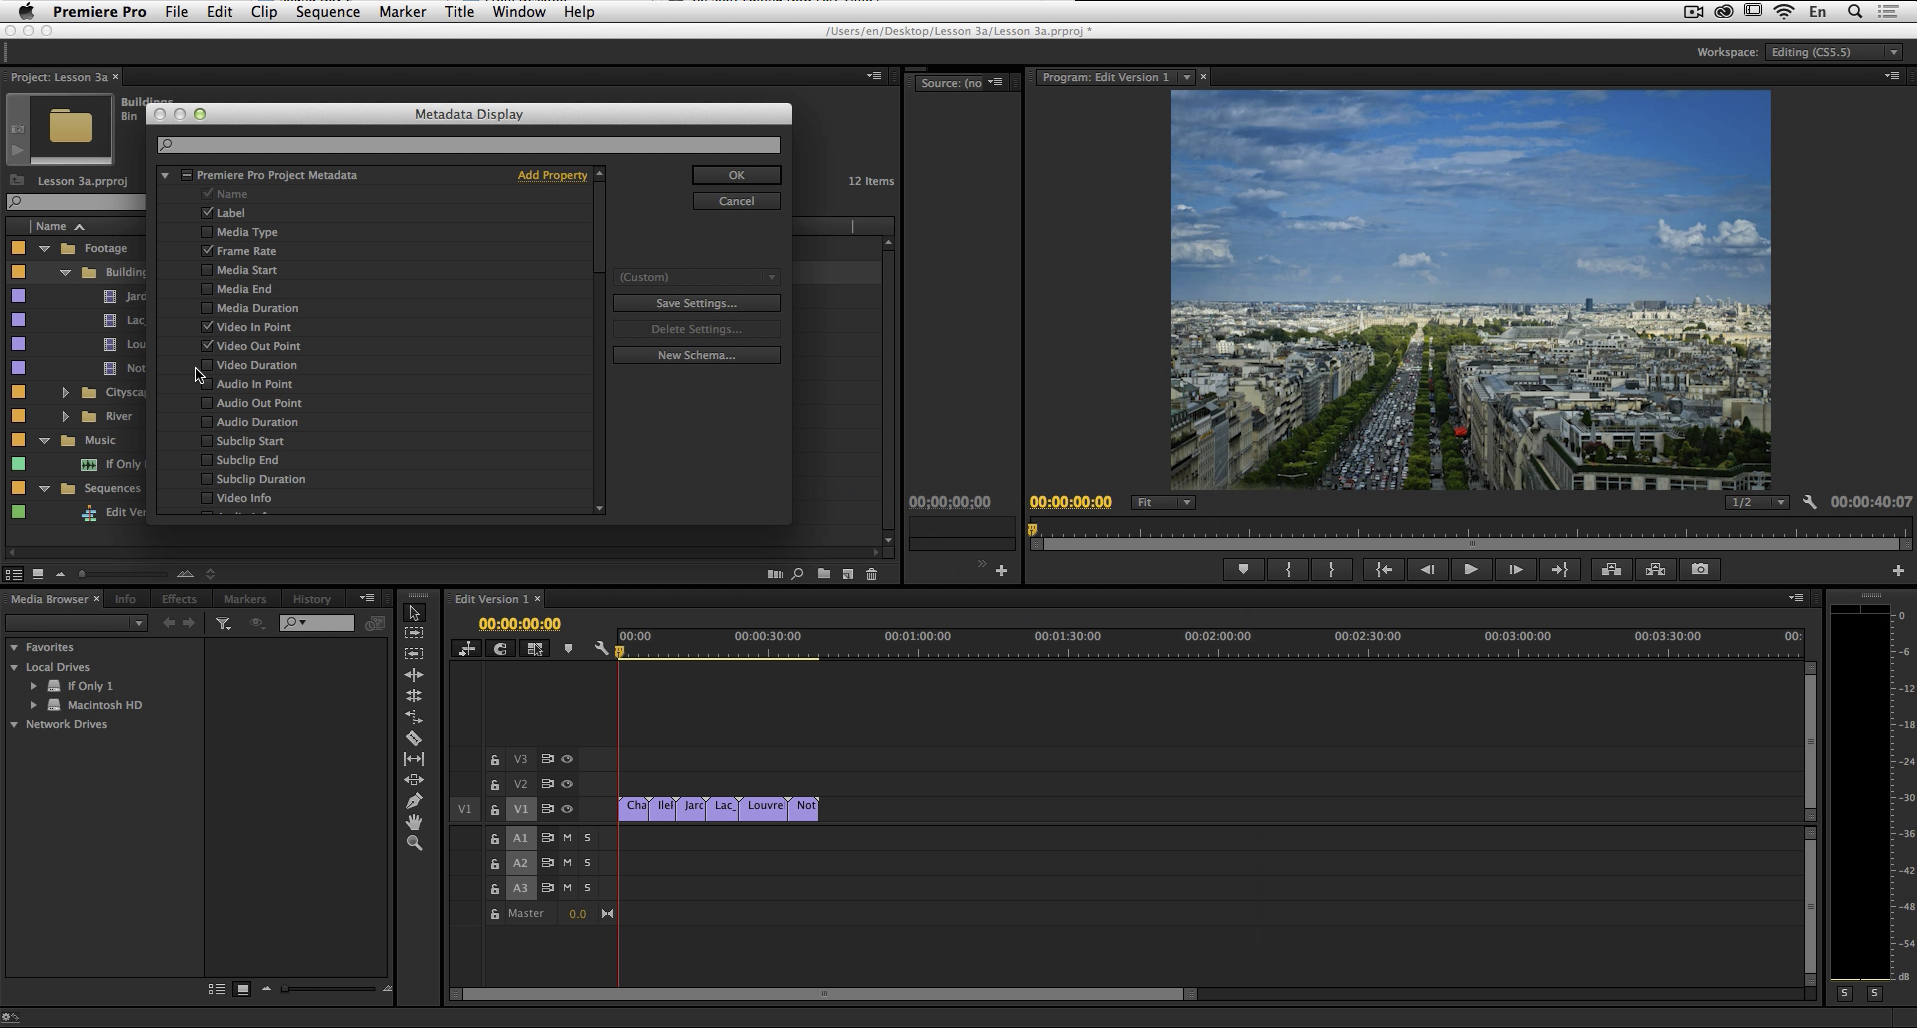This screenshot has height=1028, width=1917.
Task: Select the Slip tool
Action: tap(414, 759)
